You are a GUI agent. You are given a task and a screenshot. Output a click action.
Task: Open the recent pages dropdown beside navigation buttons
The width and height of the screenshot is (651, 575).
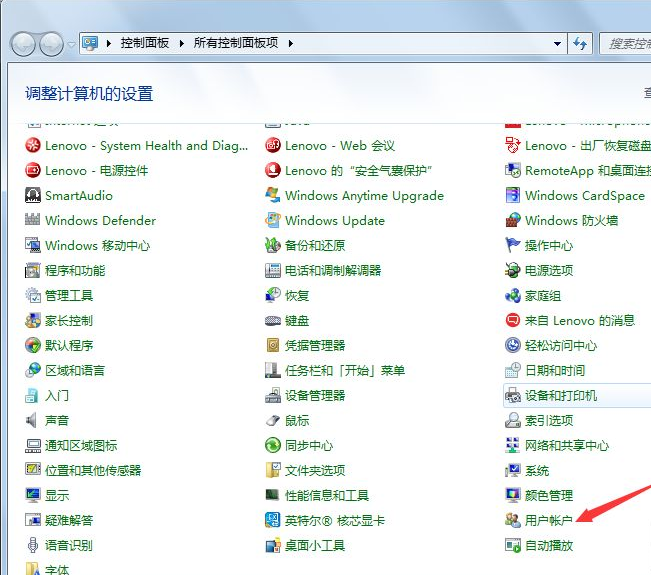point(71,44)
